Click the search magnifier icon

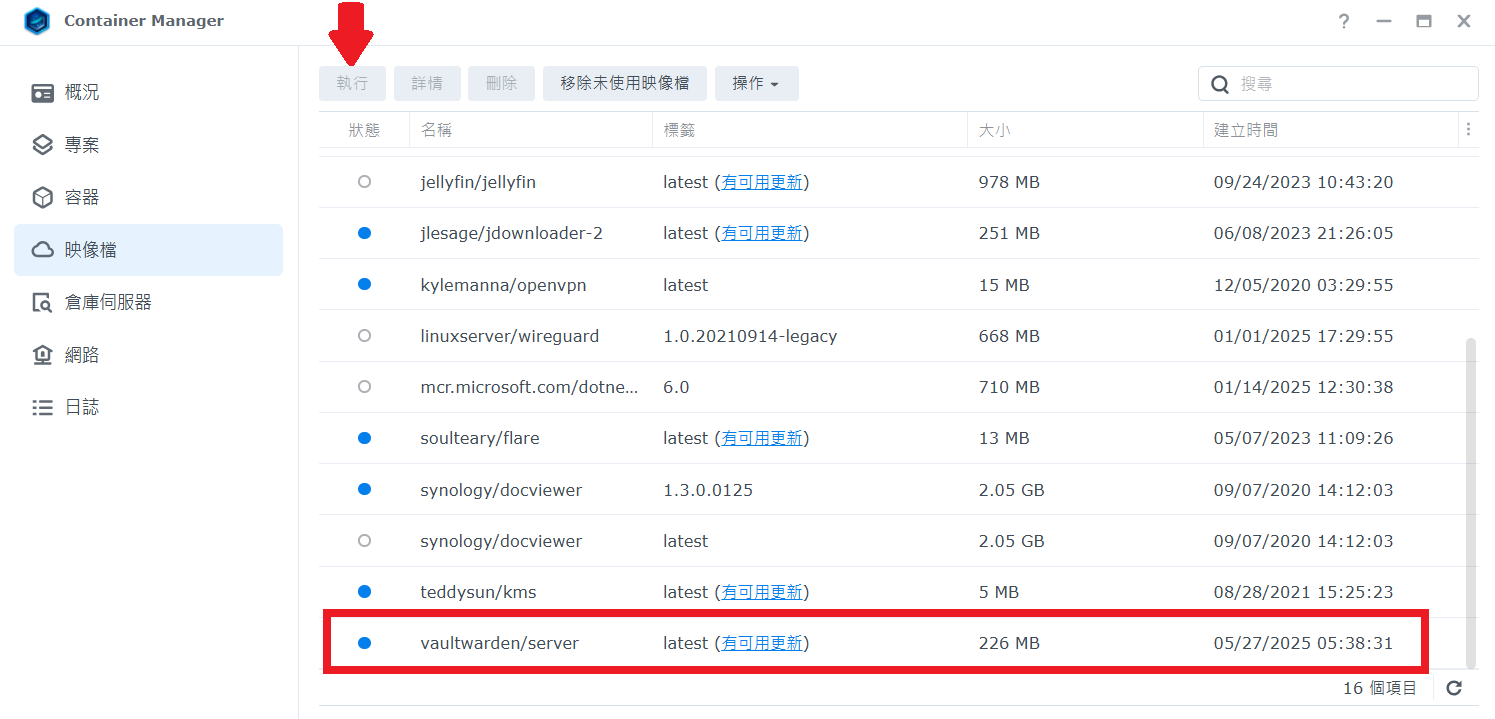(x=1220, y=84)
